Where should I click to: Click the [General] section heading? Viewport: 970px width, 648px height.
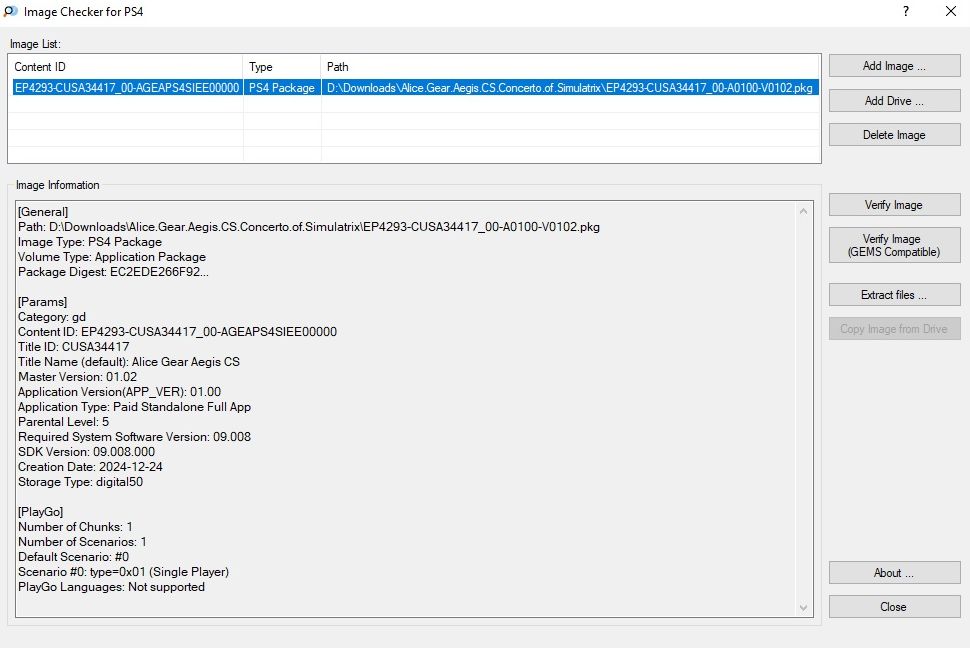pyautogui.click(x=43, y=212)
